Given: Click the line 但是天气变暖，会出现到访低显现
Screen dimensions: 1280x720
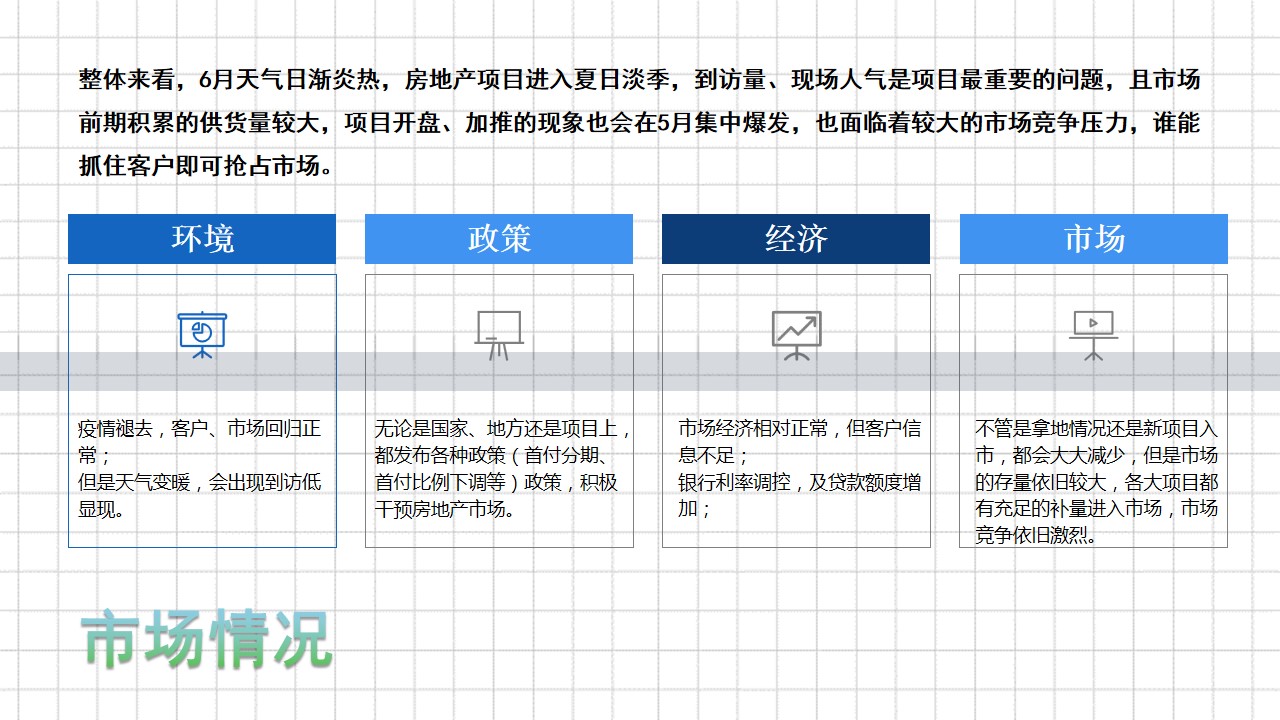Looking at the screenshot, I should tap(200, 496).
